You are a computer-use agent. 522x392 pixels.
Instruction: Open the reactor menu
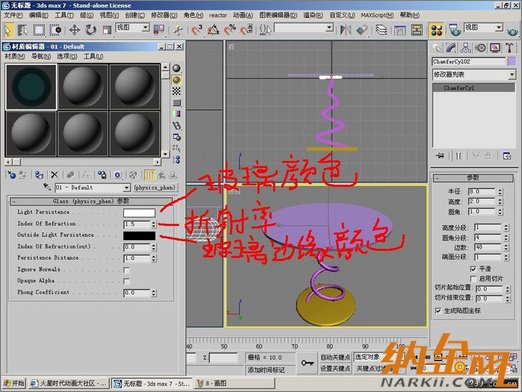[x=218, y=15]
